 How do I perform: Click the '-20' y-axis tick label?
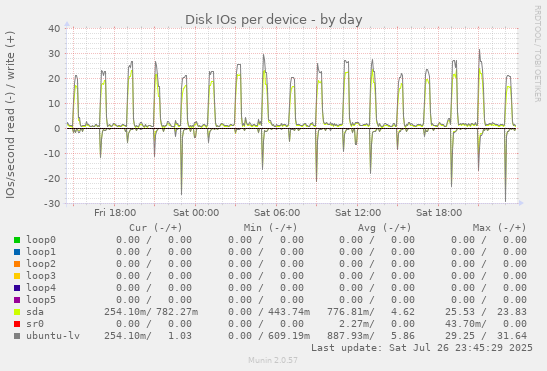point(52,179)
